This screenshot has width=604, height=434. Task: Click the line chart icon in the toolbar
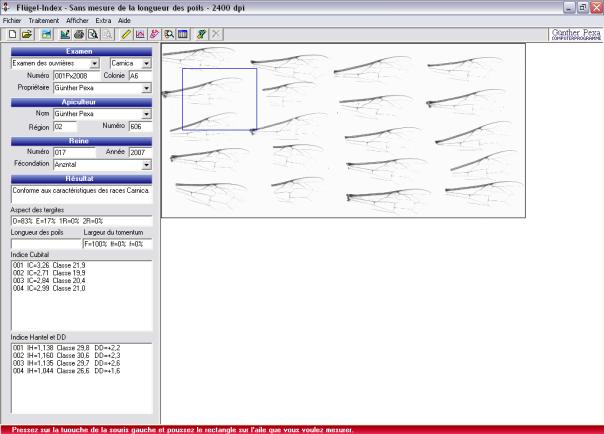point(140,34)
